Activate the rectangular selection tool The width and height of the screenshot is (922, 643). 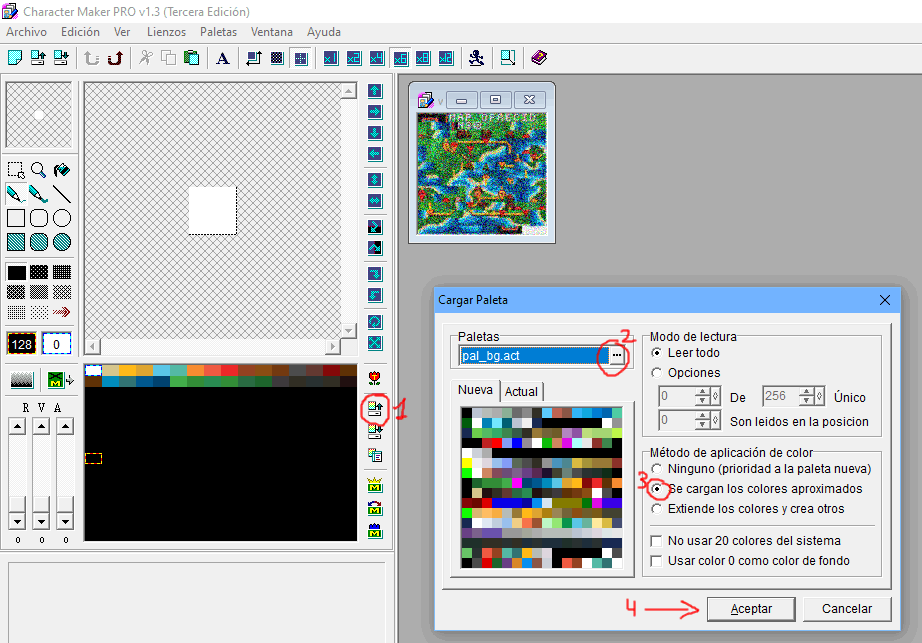[16, 168]
